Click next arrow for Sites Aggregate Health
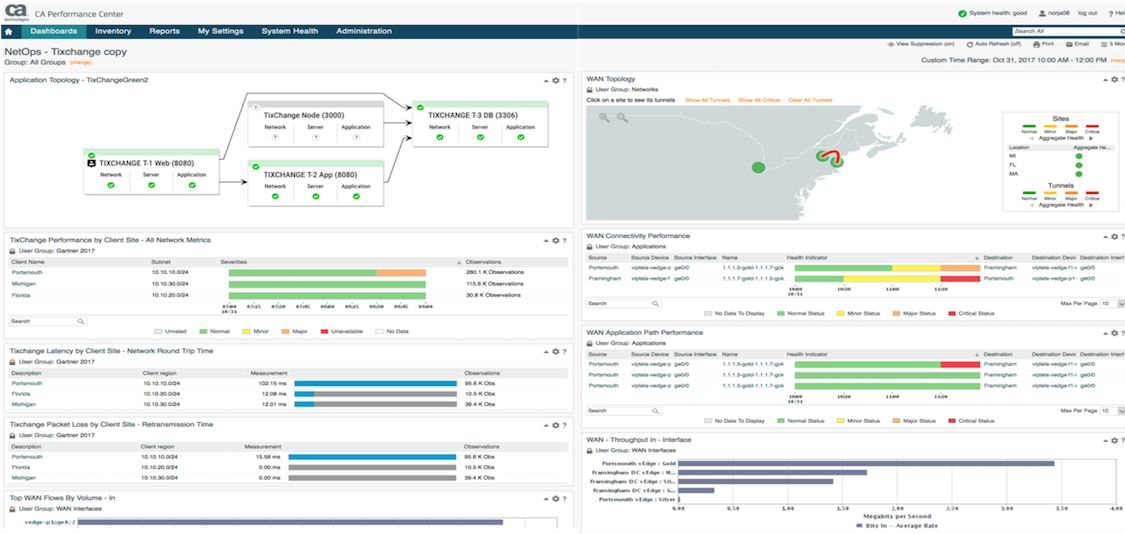The image size is (1125, 534). coord(1091,138)
